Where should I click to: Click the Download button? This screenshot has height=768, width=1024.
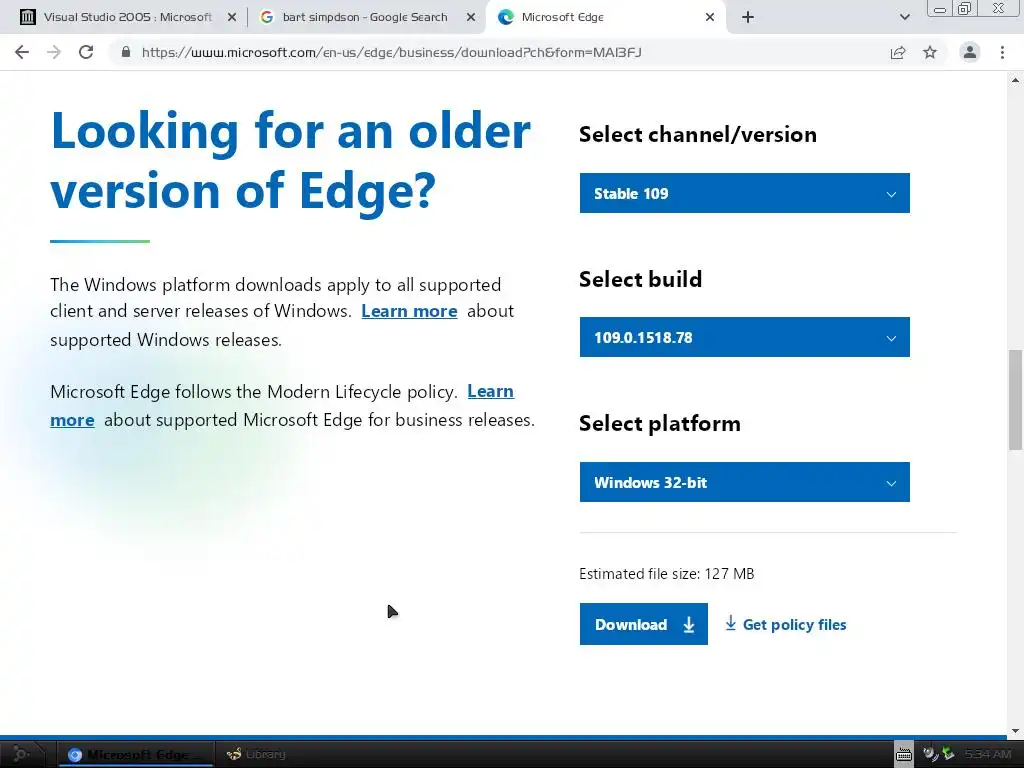point(643,624)
